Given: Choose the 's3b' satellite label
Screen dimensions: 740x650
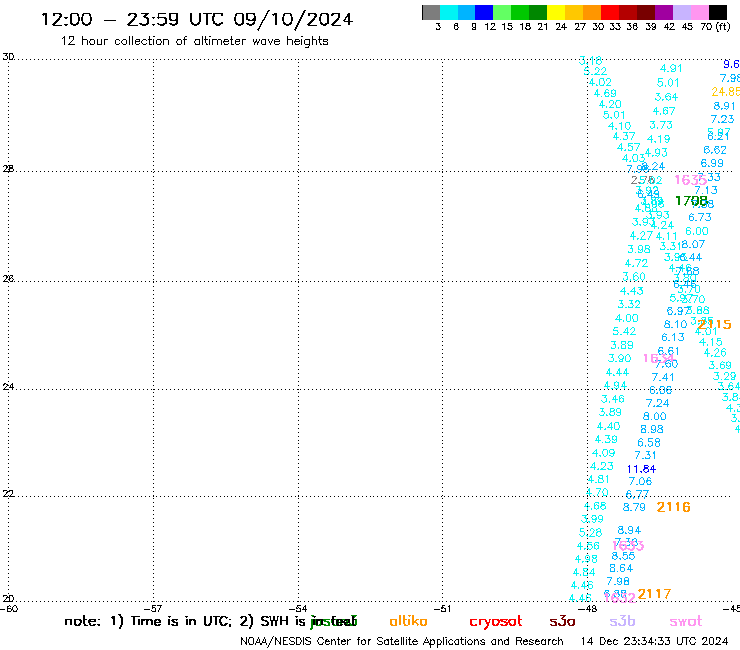Looking at the screenshot, I should click(x=622, y=621).
